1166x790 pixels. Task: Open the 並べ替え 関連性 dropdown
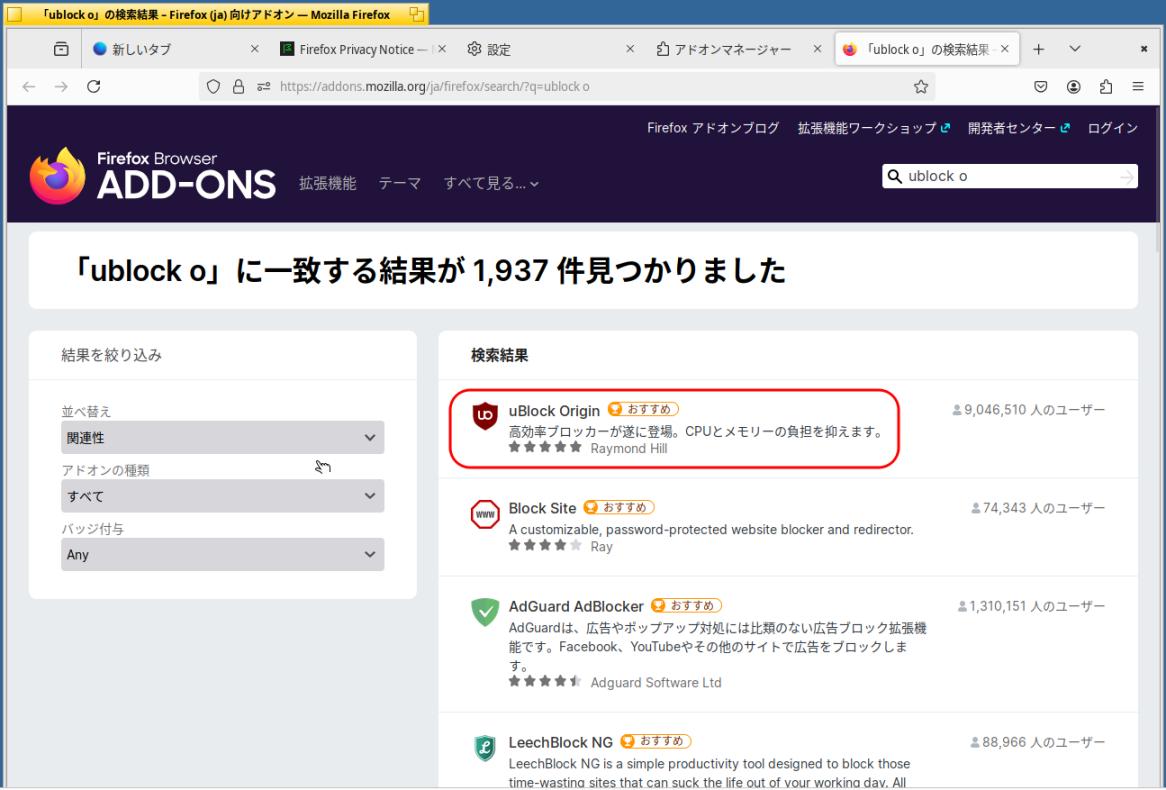click(x=222, y=437)
